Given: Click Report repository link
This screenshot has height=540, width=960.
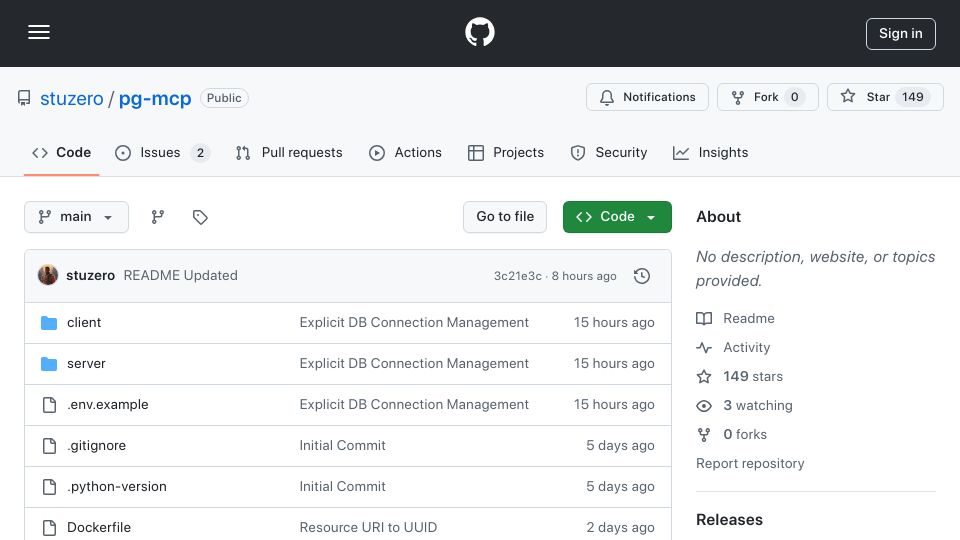Looking at the screenshot, I should (x=750, y=463).
